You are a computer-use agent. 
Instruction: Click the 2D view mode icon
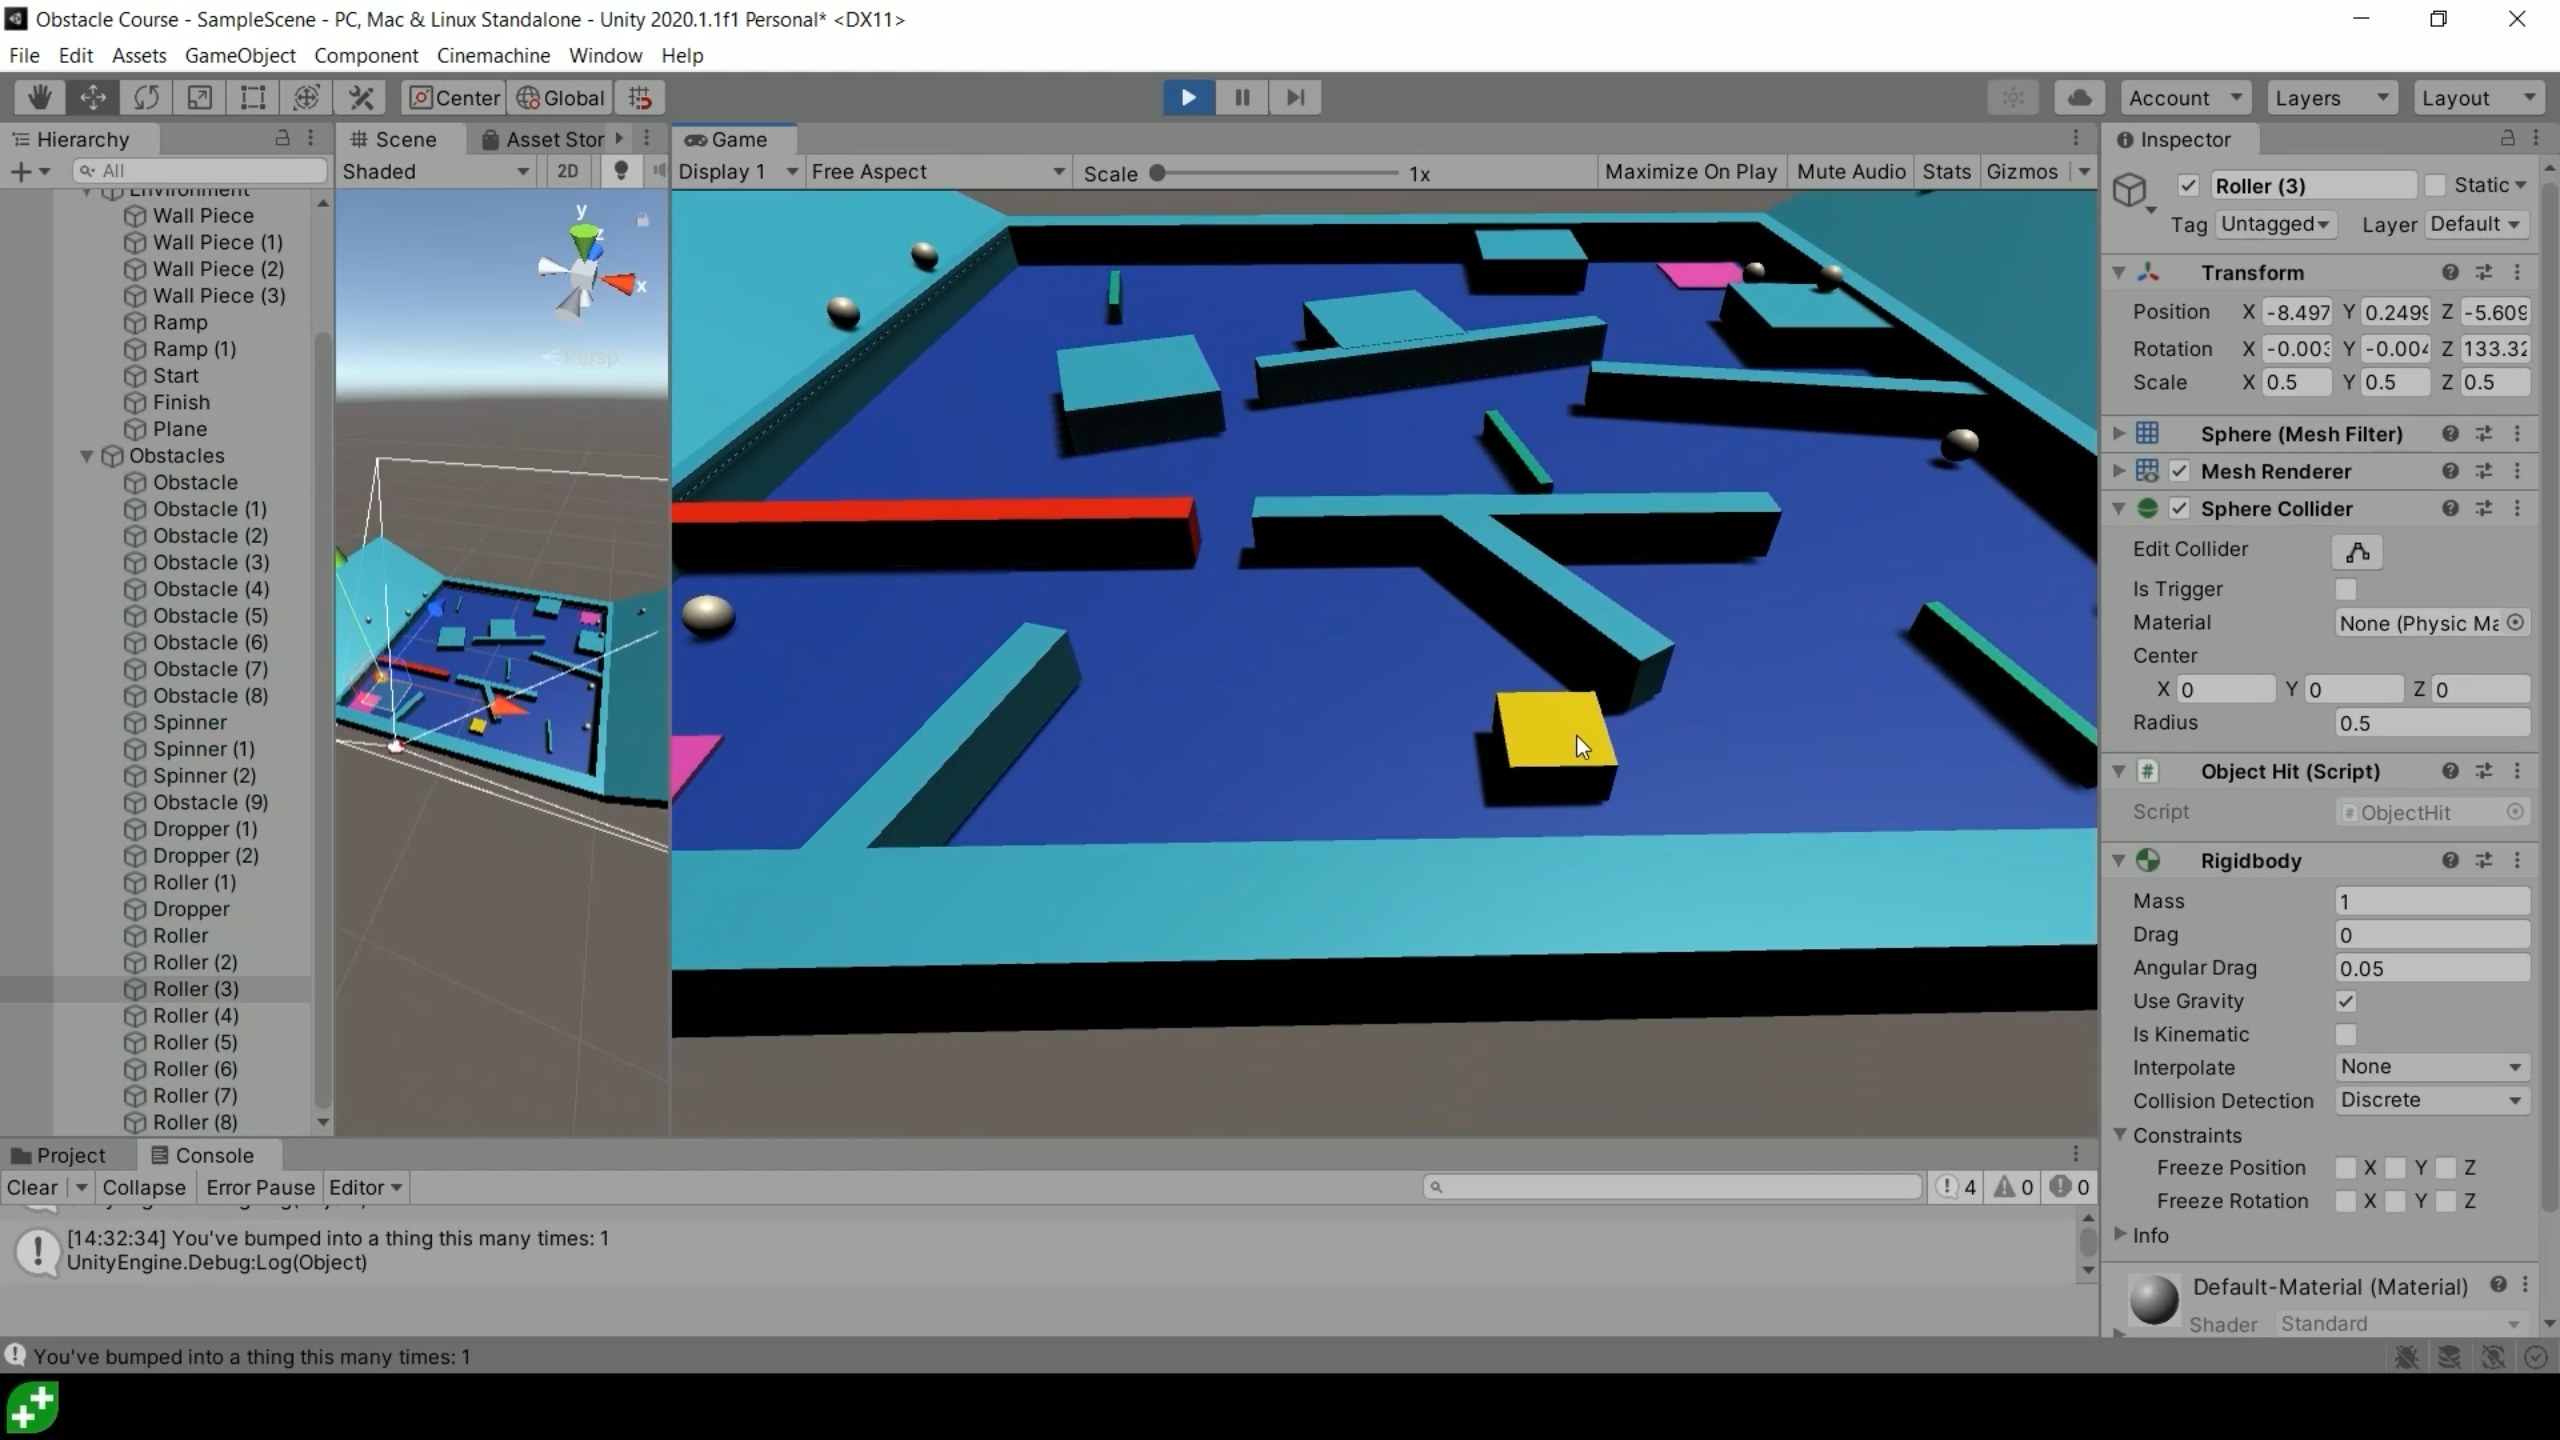pyautogui.click(x=566, y=171)
